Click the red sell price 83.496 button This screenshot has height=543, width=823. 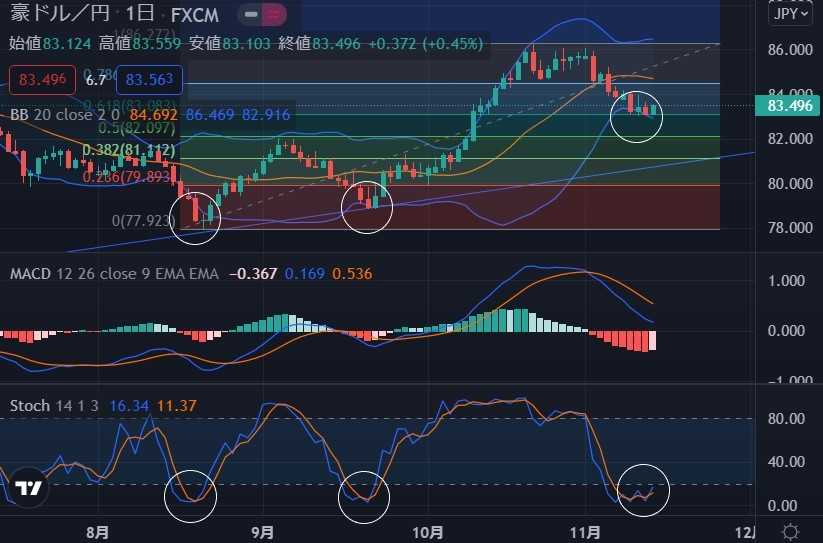coord(43,80)
